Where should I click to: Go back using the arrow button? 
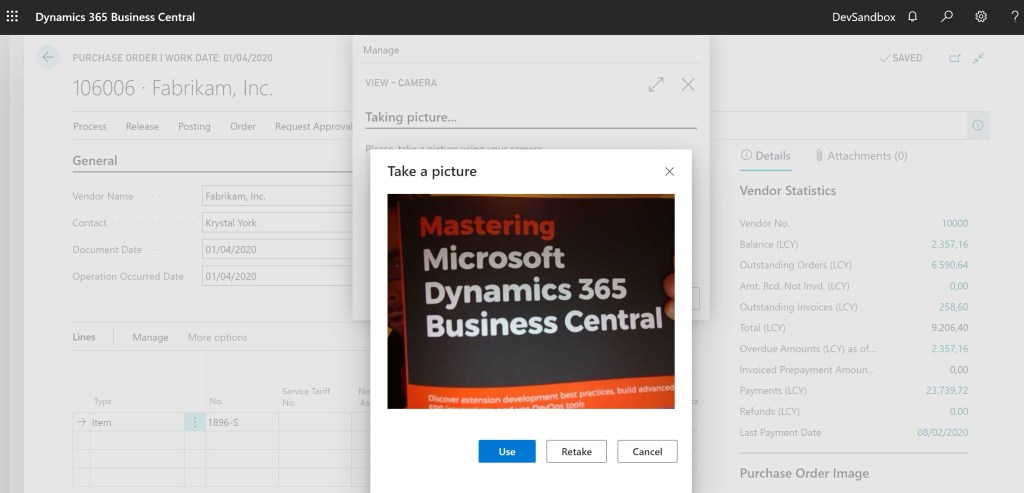click(48, 58)
